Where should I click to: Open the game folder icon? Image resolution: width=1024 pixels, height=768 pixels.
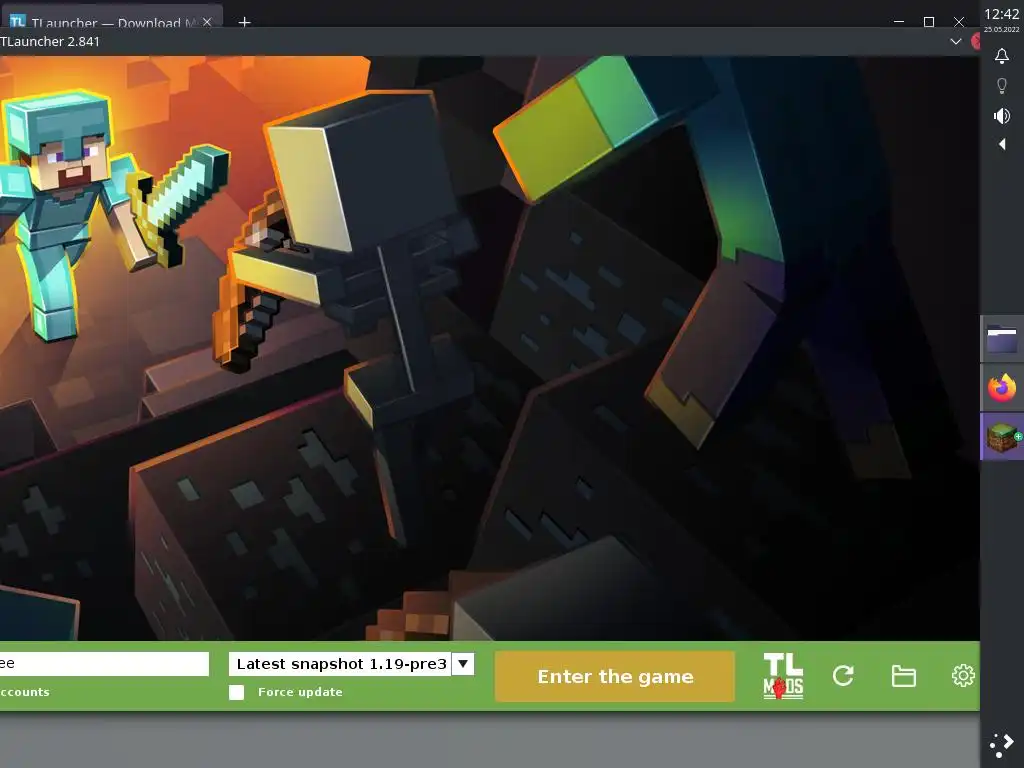click(904, 676)
